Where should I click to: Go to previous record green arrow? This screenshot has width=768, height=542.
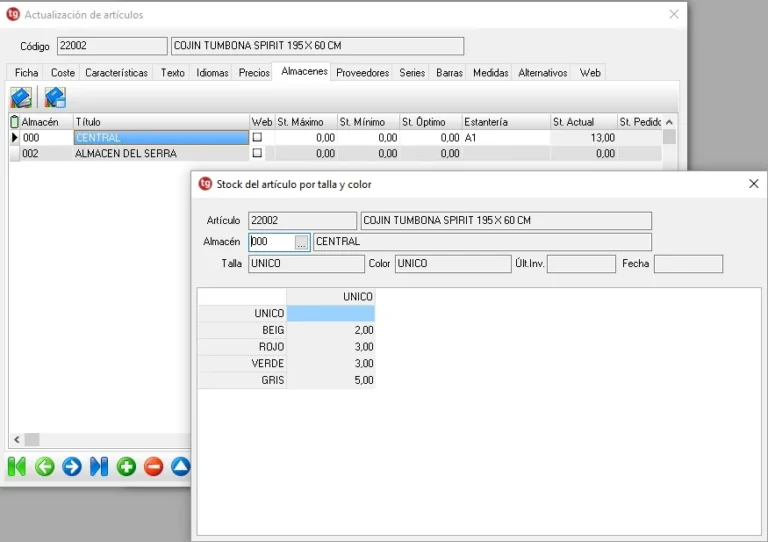pos(45,466)
